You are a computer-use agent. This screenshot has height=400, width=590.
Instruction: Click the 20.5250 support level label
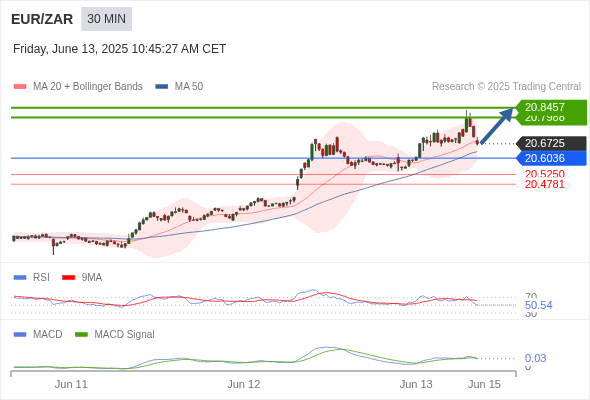545,174
